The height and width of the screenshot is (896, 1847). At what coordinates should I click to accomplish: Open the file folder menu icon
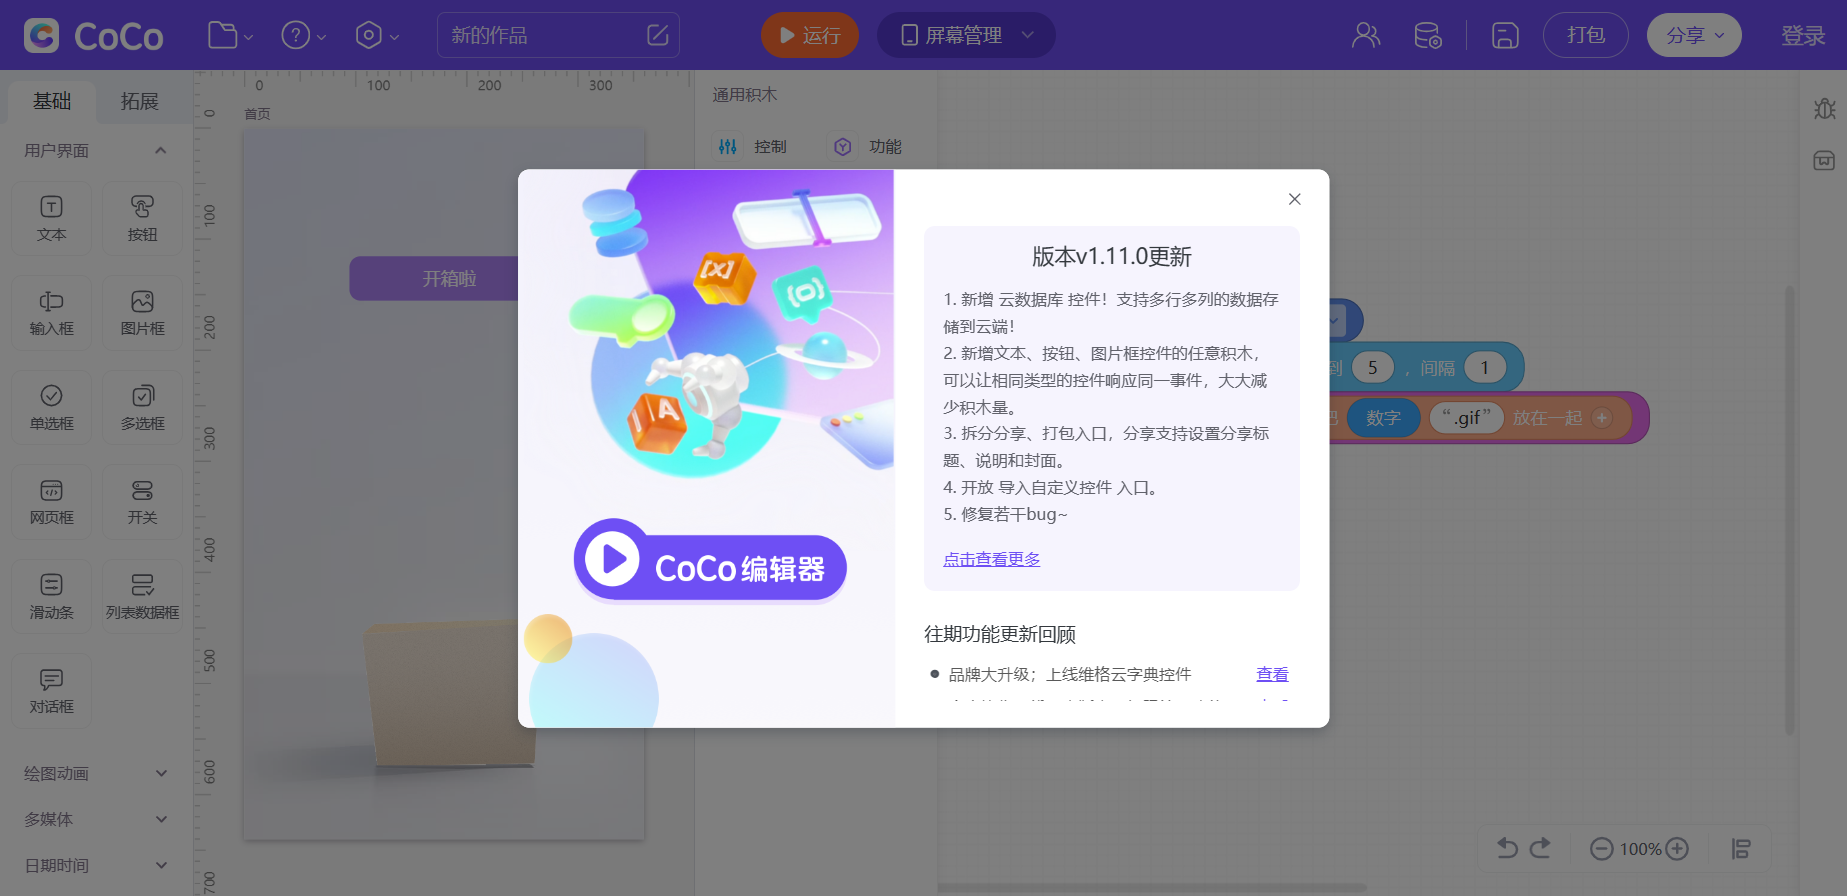coord(230,35)
